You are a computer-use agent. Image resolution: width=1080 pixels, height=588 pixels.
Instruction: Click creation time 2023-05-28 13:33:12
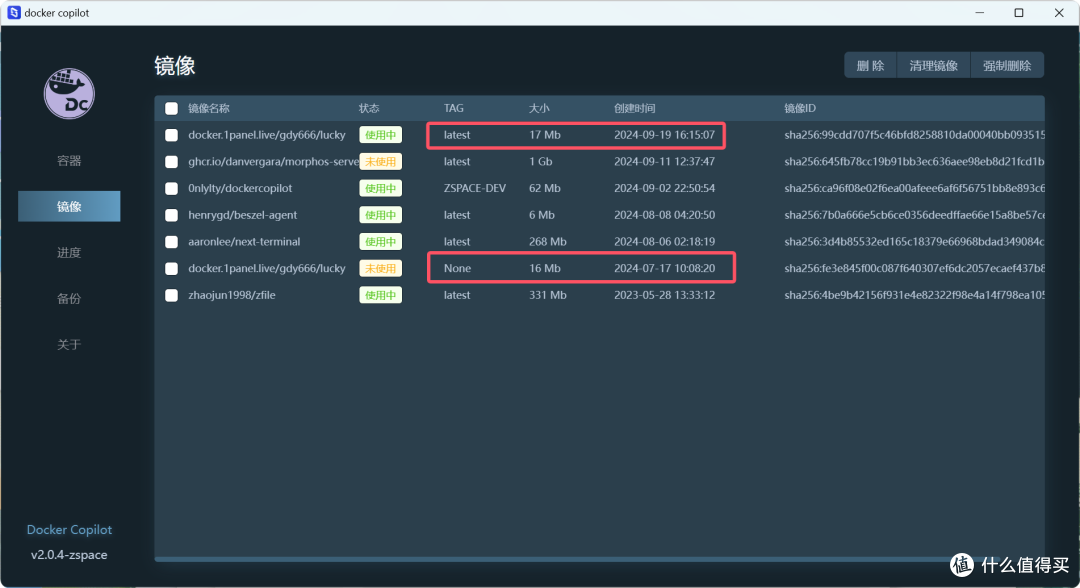tap(665, 295)
